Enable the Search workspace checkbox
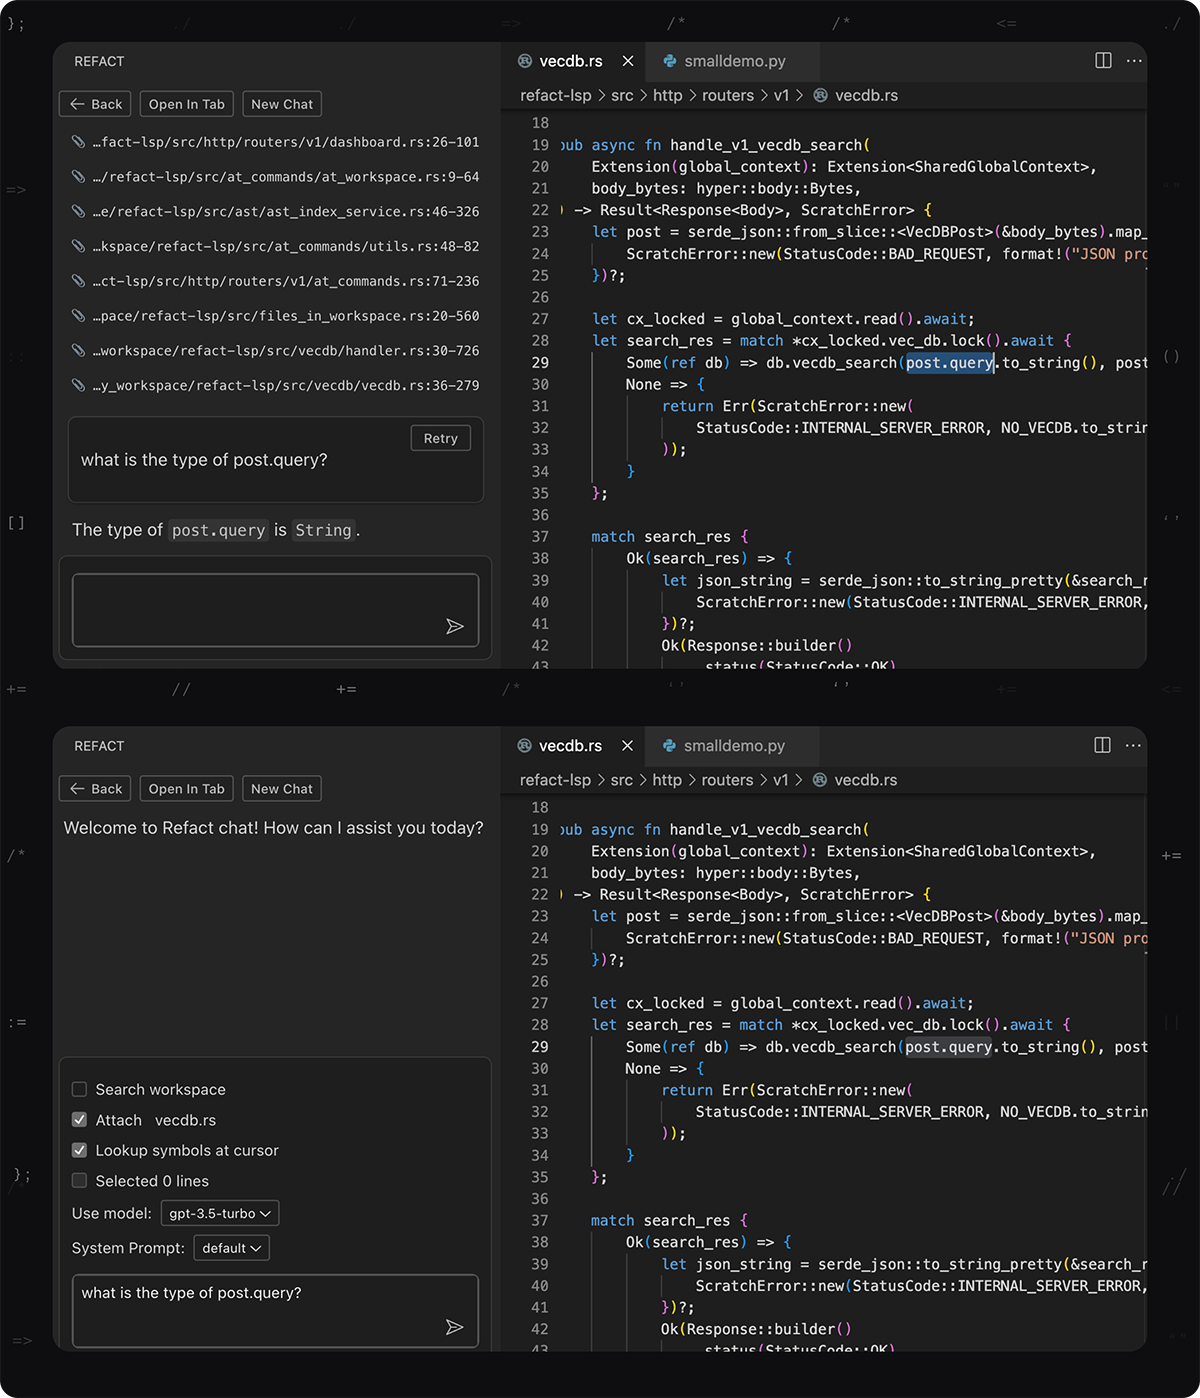The image size is (1200, 1398). 80,1090
